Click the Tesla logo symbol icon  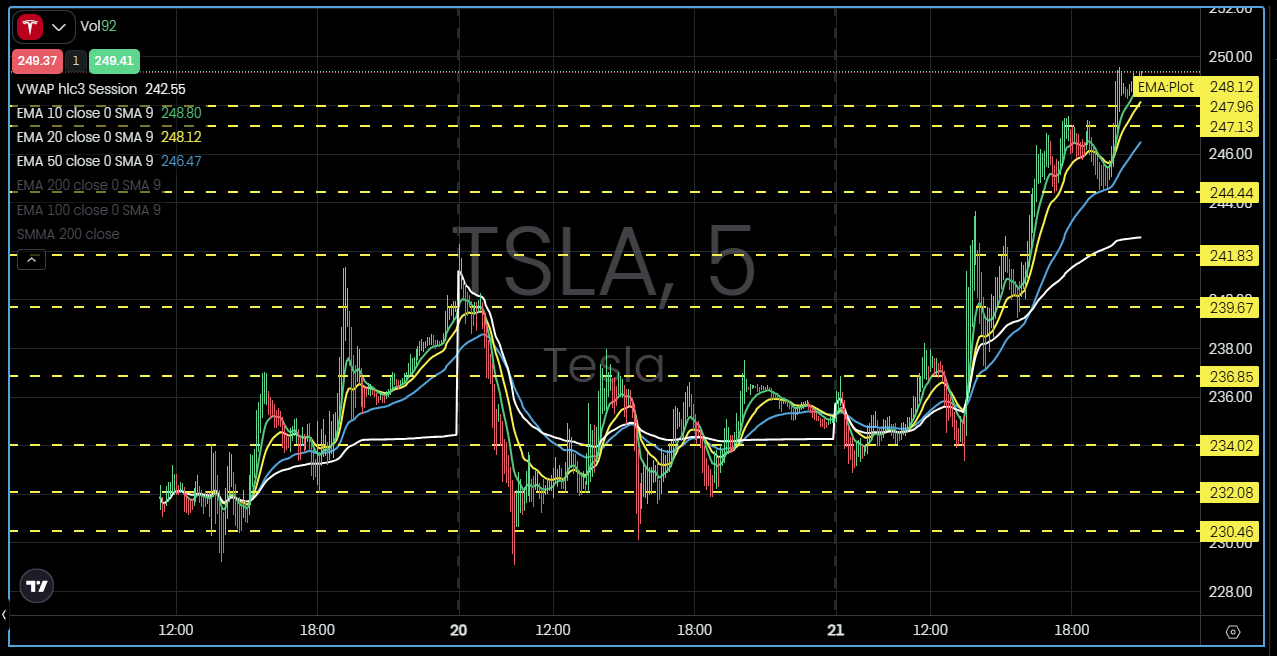pos(30,27)
